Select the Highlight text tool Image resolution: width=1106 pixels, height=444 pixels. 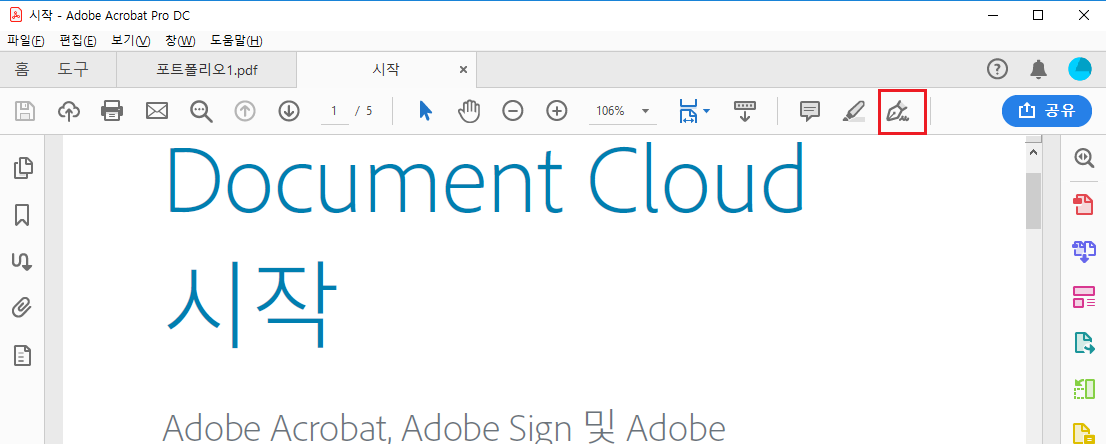coord(853,111)
